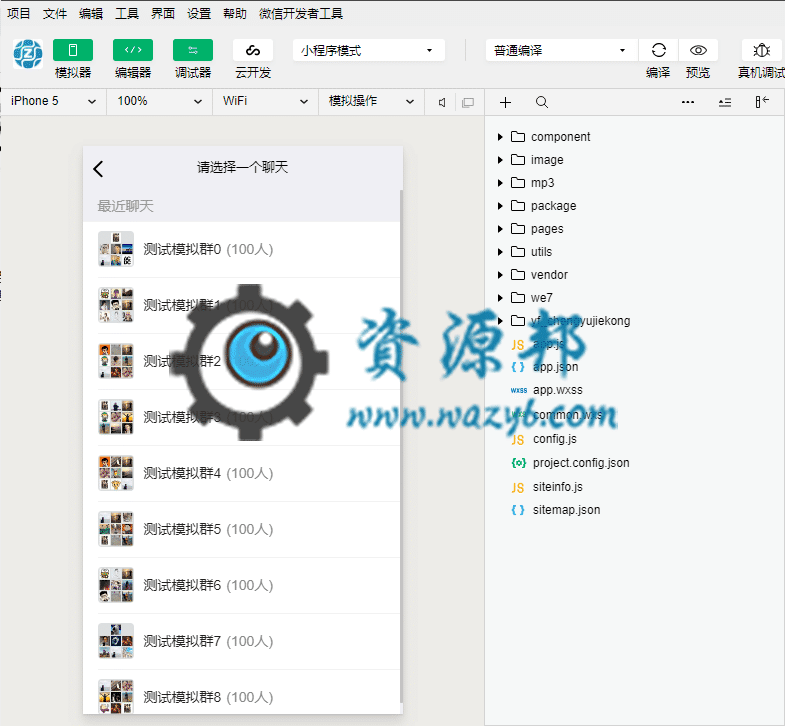Screen dimensions: 785x726
Task: Click the hide file panel icon
Action: (x=761, y=102)
